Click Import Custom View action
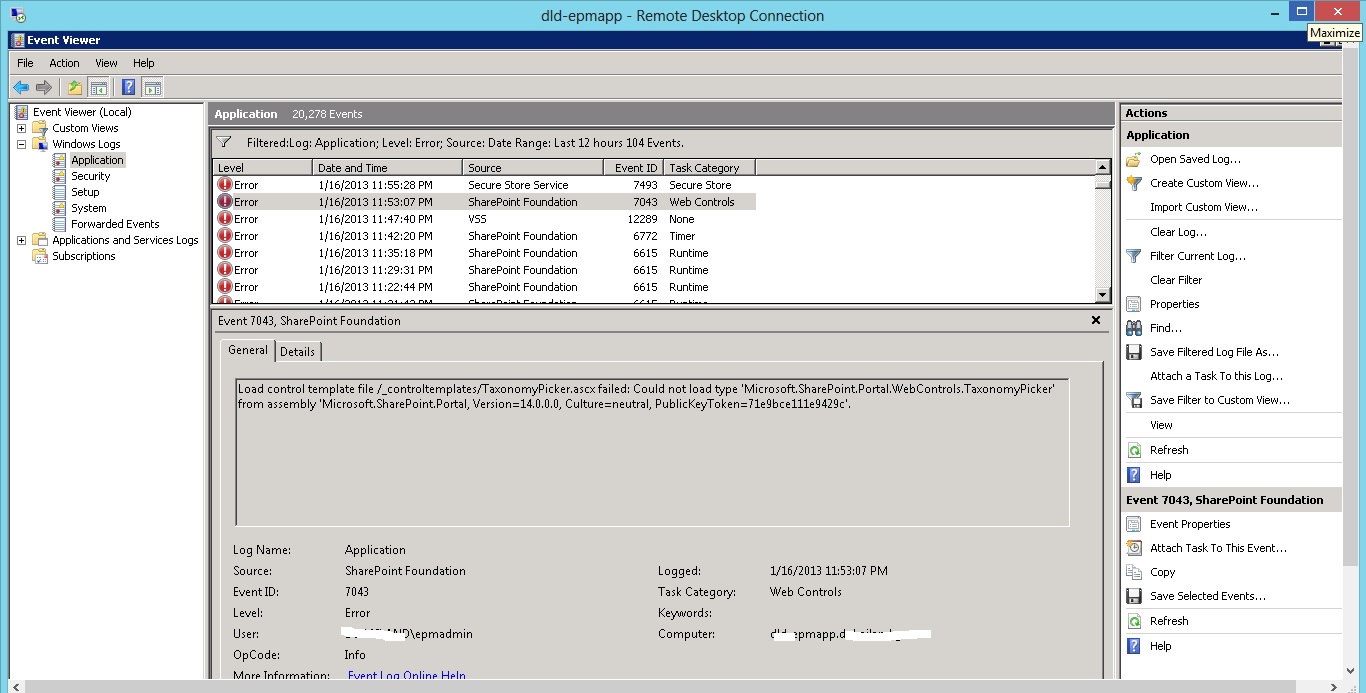The image size is (1366, 693). (1204, 207)
